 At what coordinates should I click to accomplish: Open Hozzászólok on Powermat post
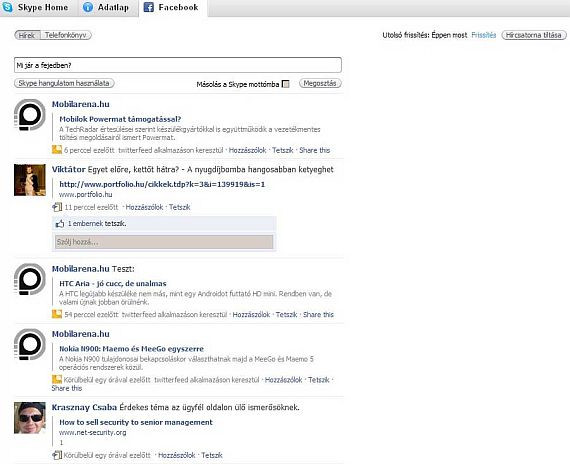[x=247, y=150]
